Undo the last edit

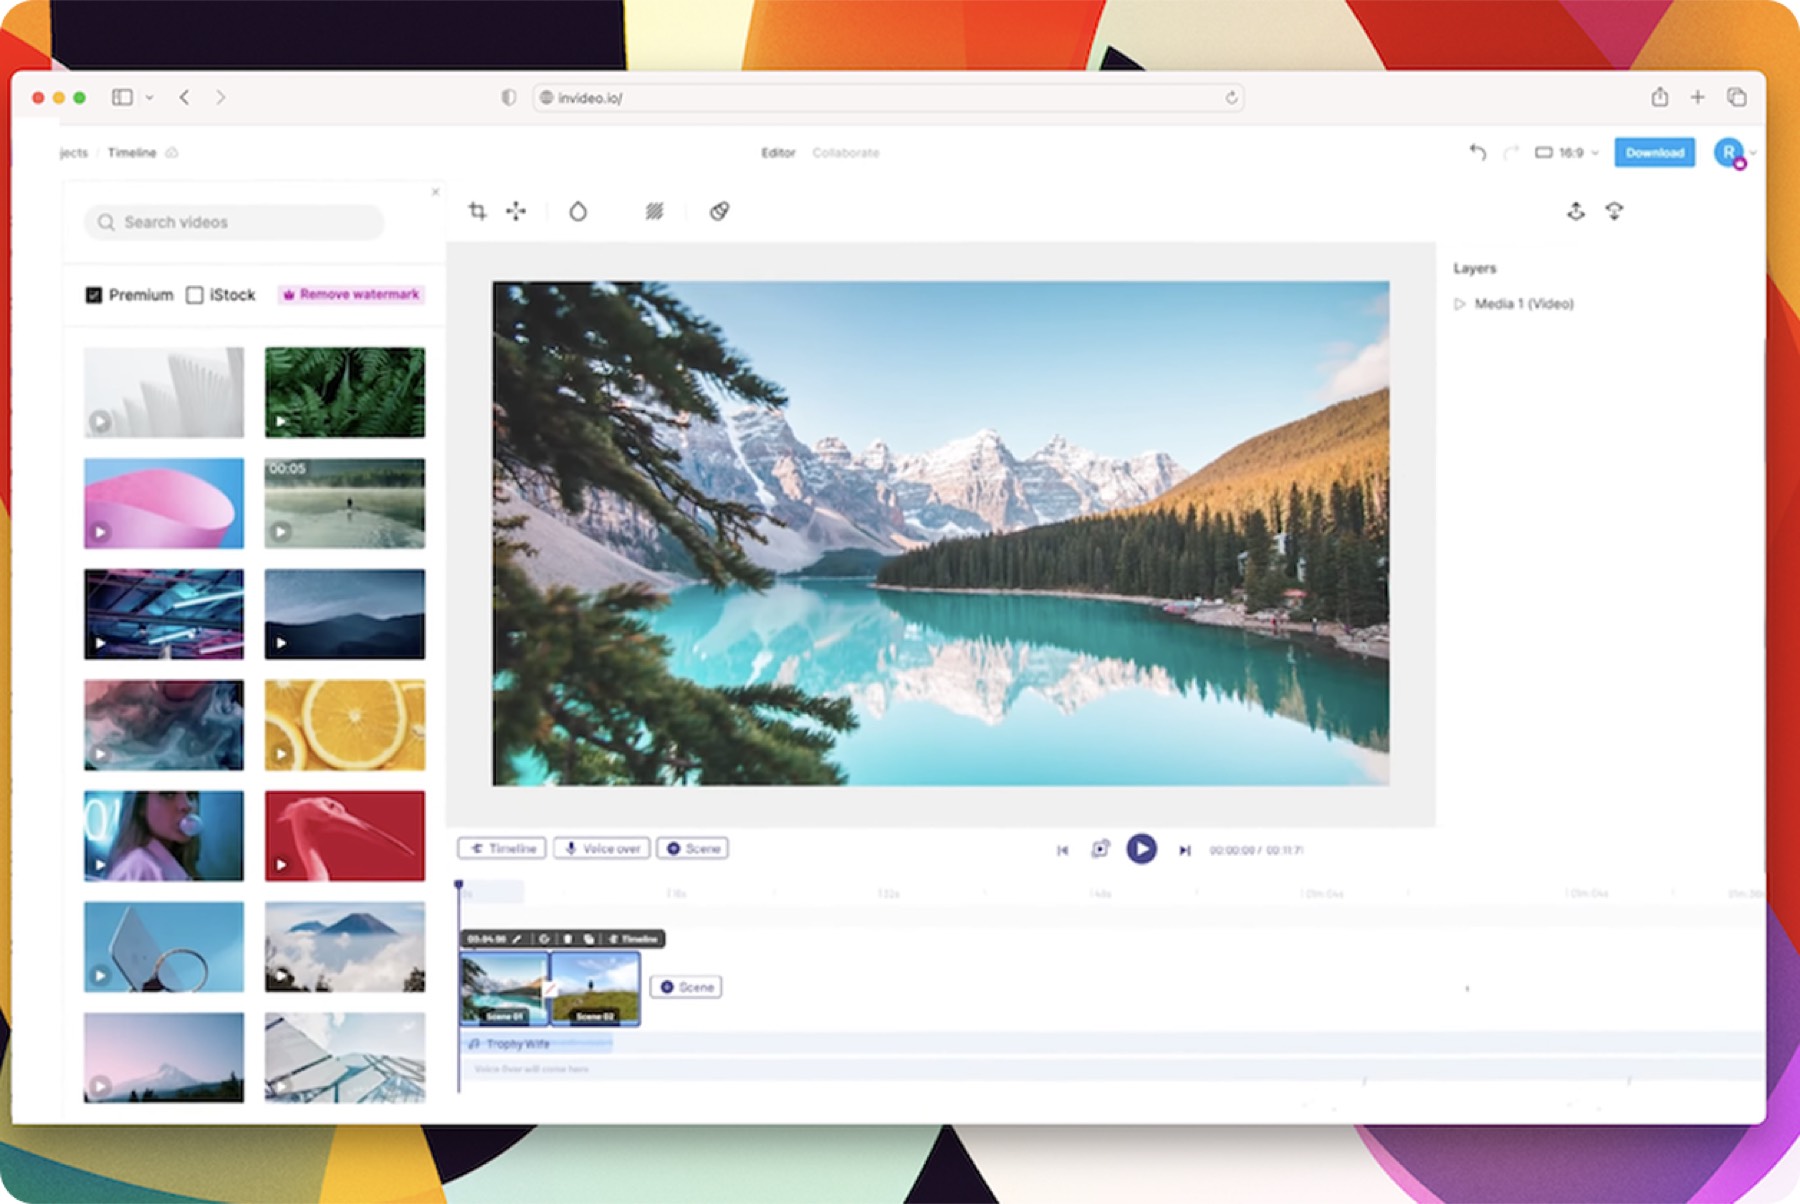click(x=1478, y=152)
